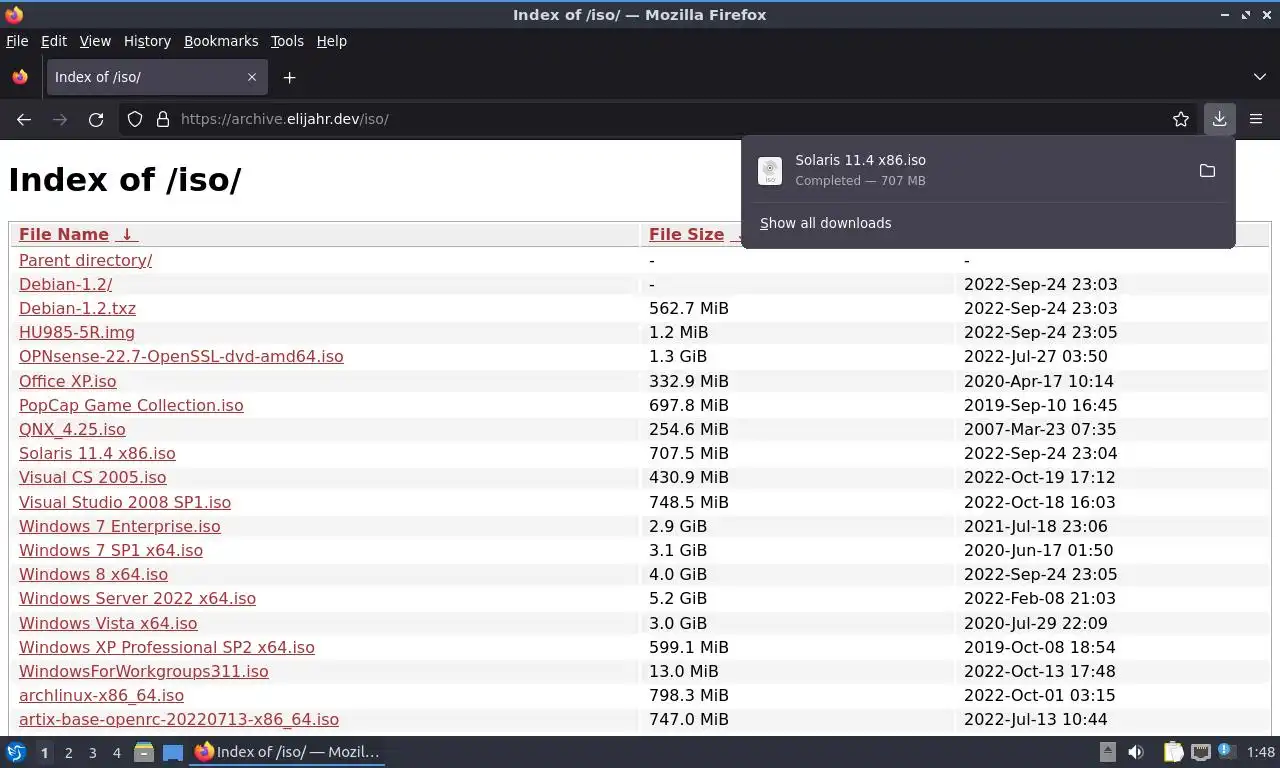Click the Solaris 11.4 x86.iso listing link
Viewport: 1280px width, 768px height.
point(97,453)
